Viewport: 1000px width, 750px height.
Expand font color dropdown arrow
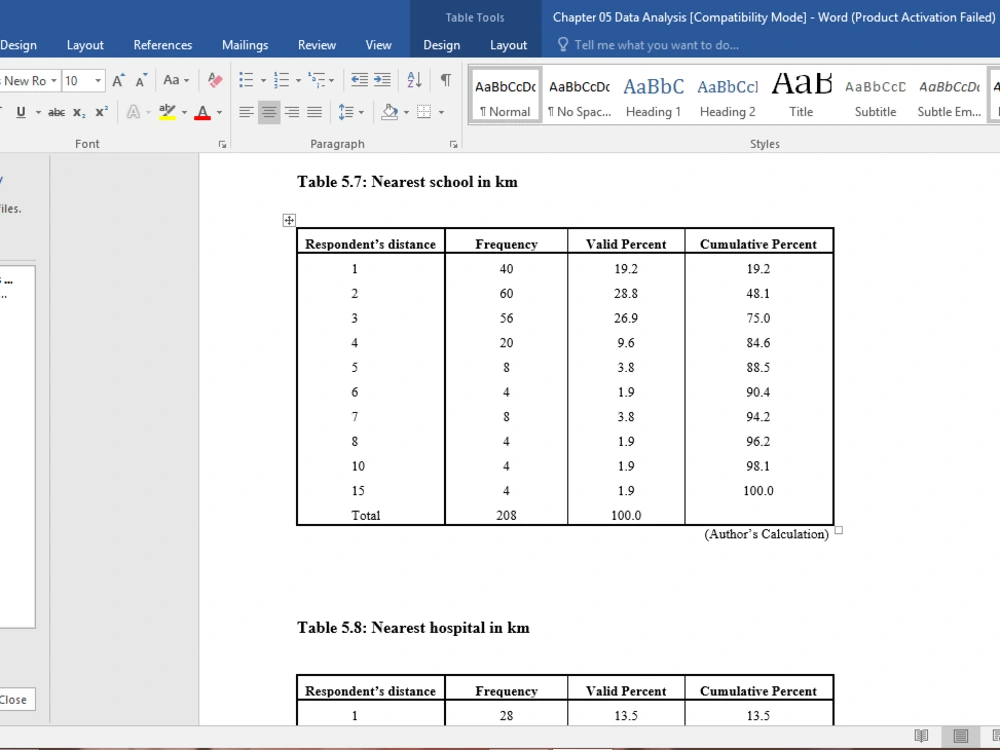pos(219,113)
